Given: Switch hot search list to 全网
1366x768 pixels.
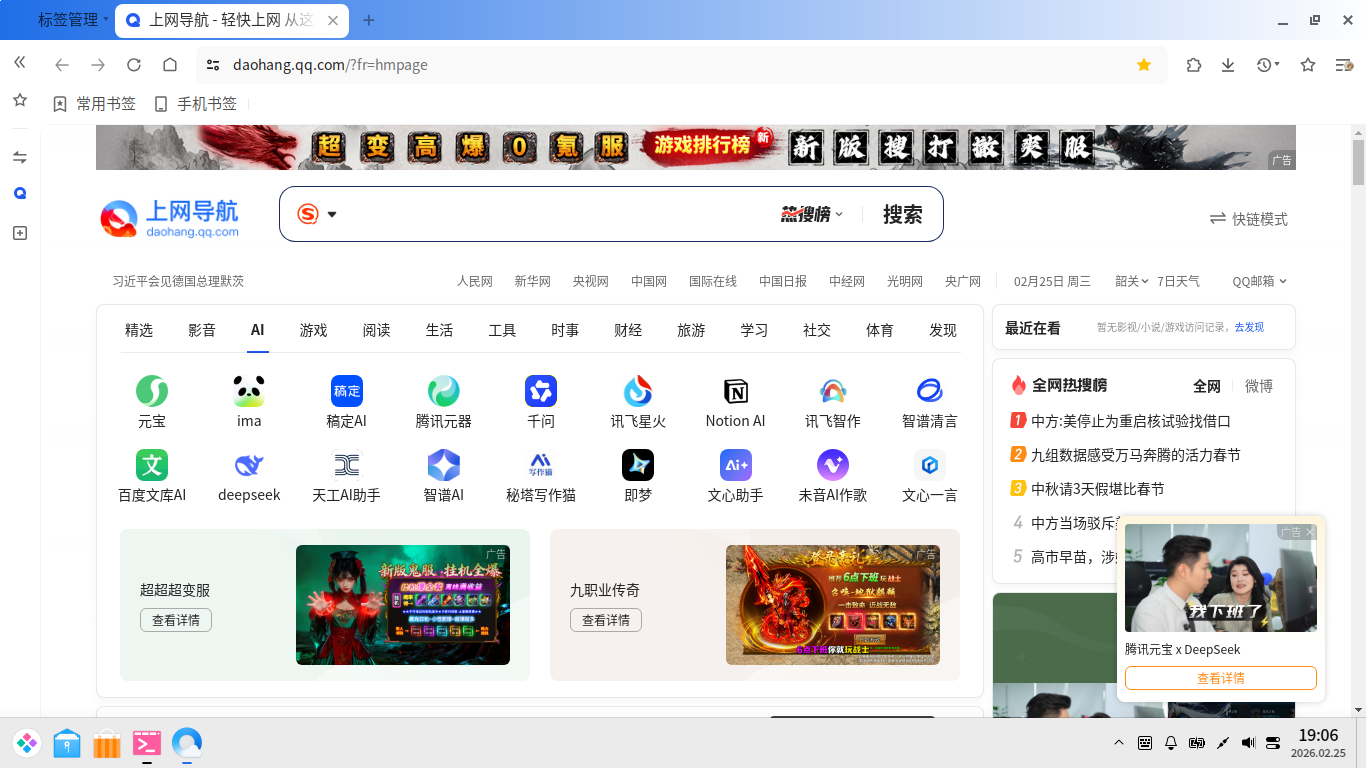Looking at the screenshot, I should tap(1207, 386).
